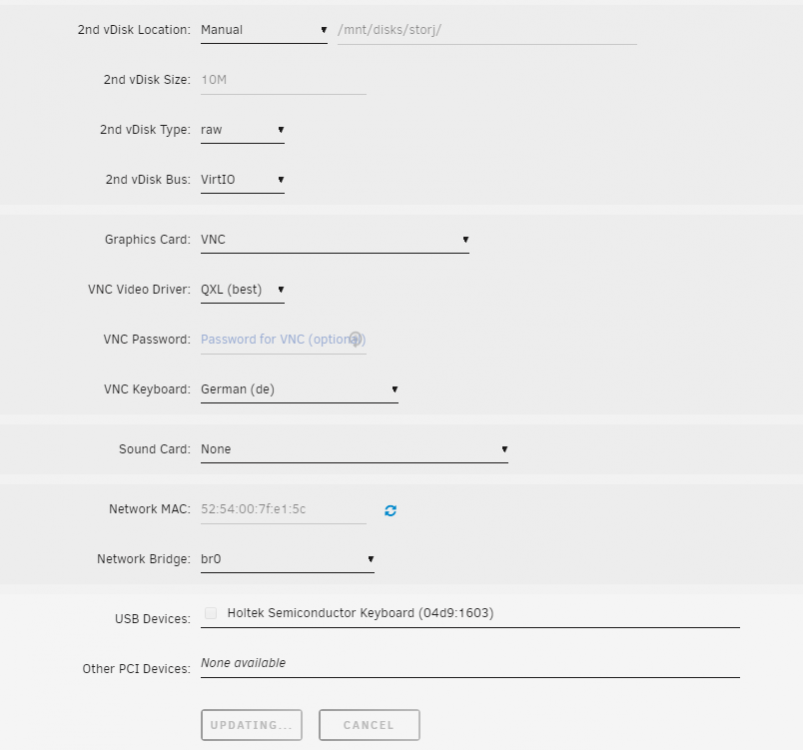
Task: Open the Network Bridge dropdown
Action: click(287, 559)
